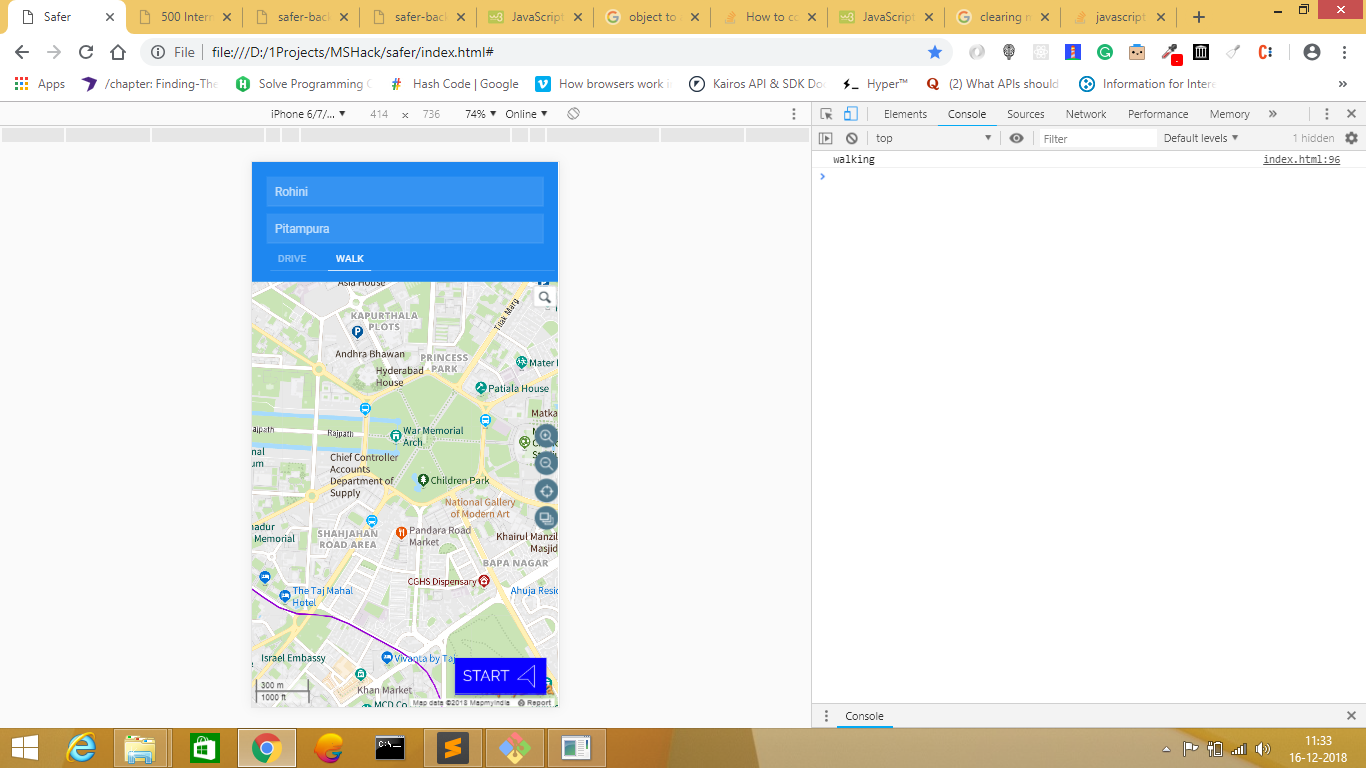Click the Rohini source input field
The image size is (1366, 768).
(x=405, y=192)
